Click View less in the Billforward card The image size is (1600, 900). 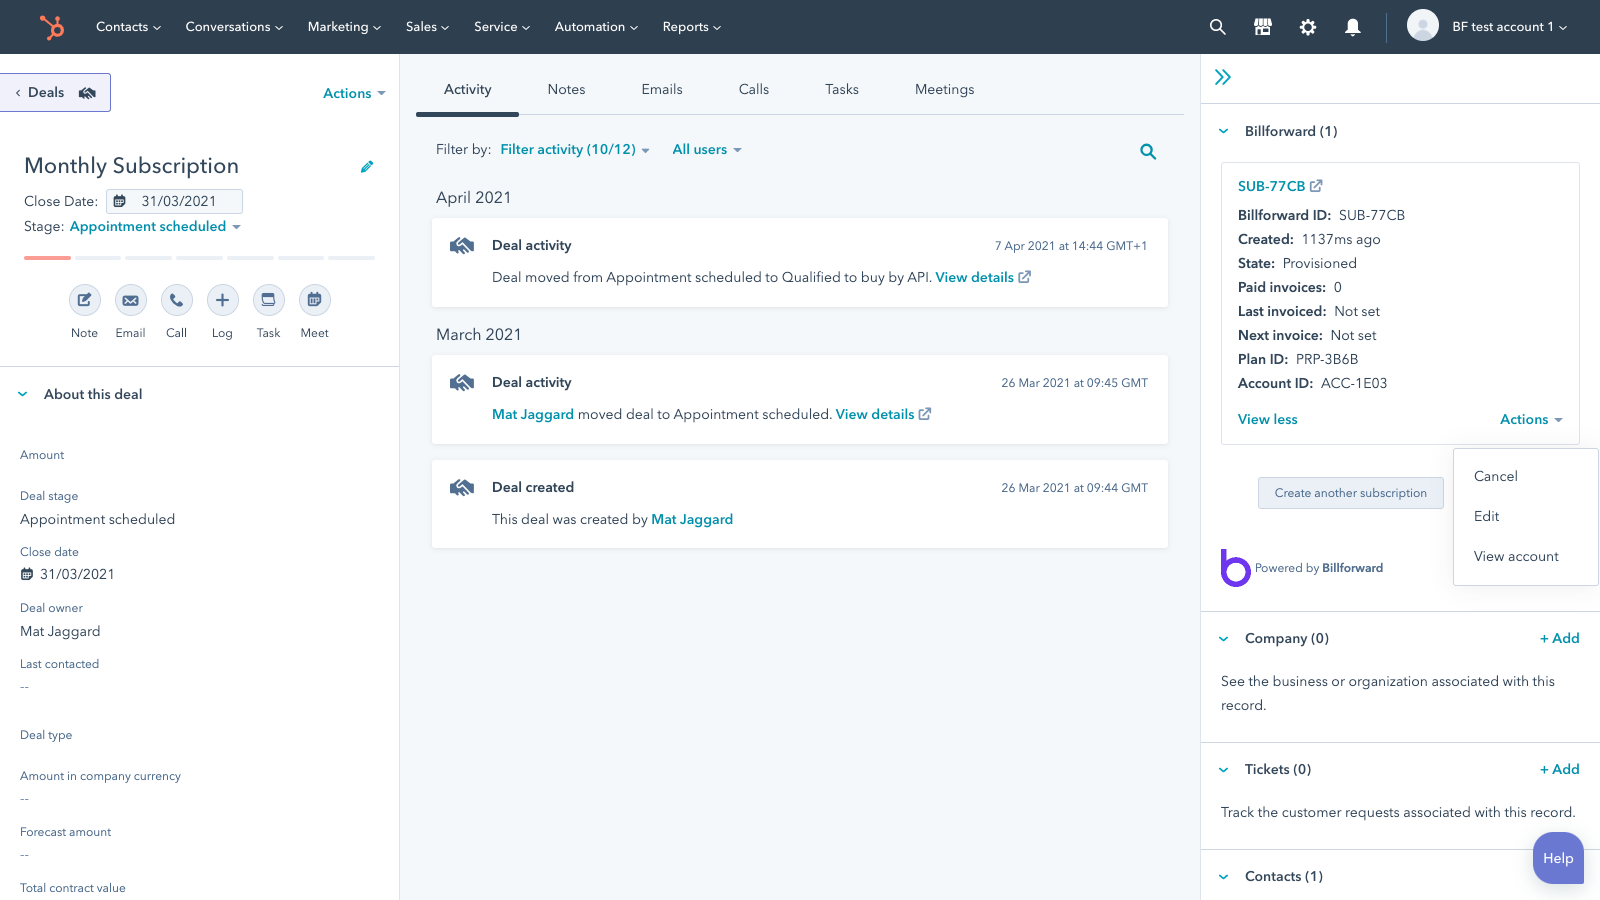pyautogui.click(x=1267, y=419)
